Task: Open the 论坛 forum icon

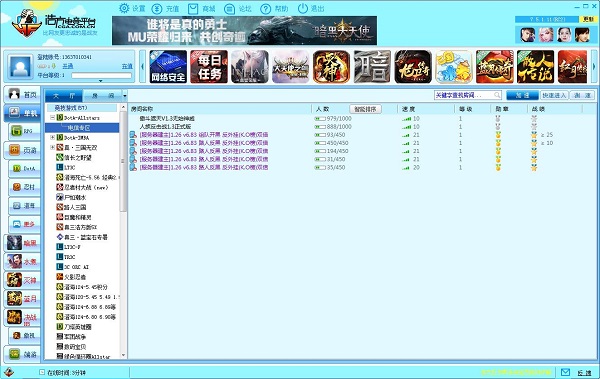Action: (x=237, y=8)
